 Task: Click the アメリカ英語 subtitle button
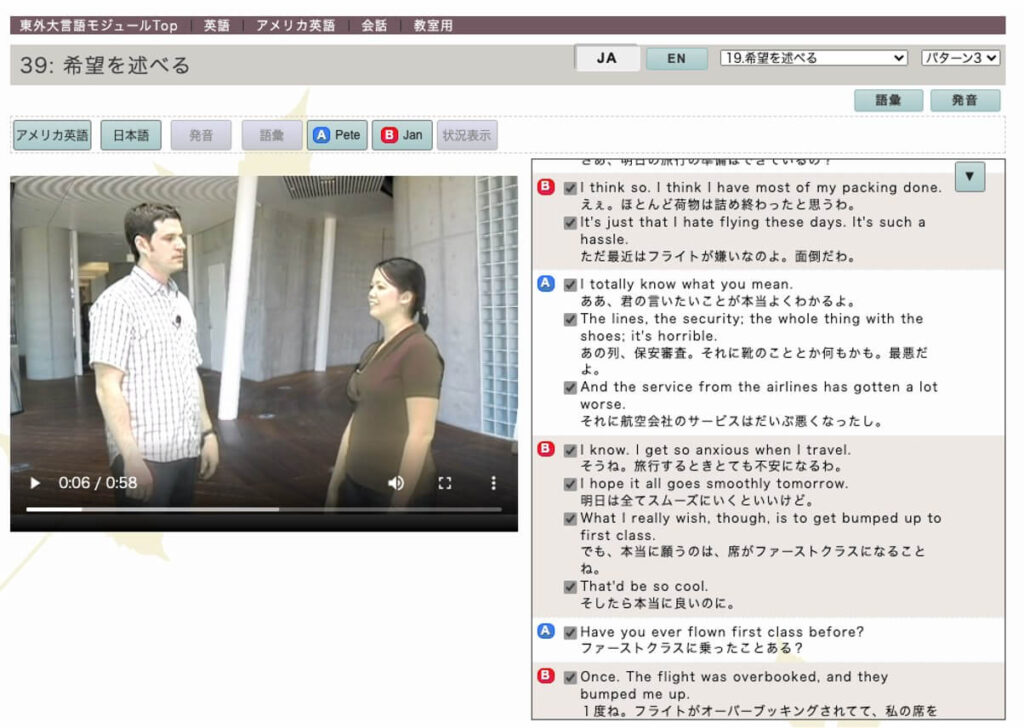point(52,135)
